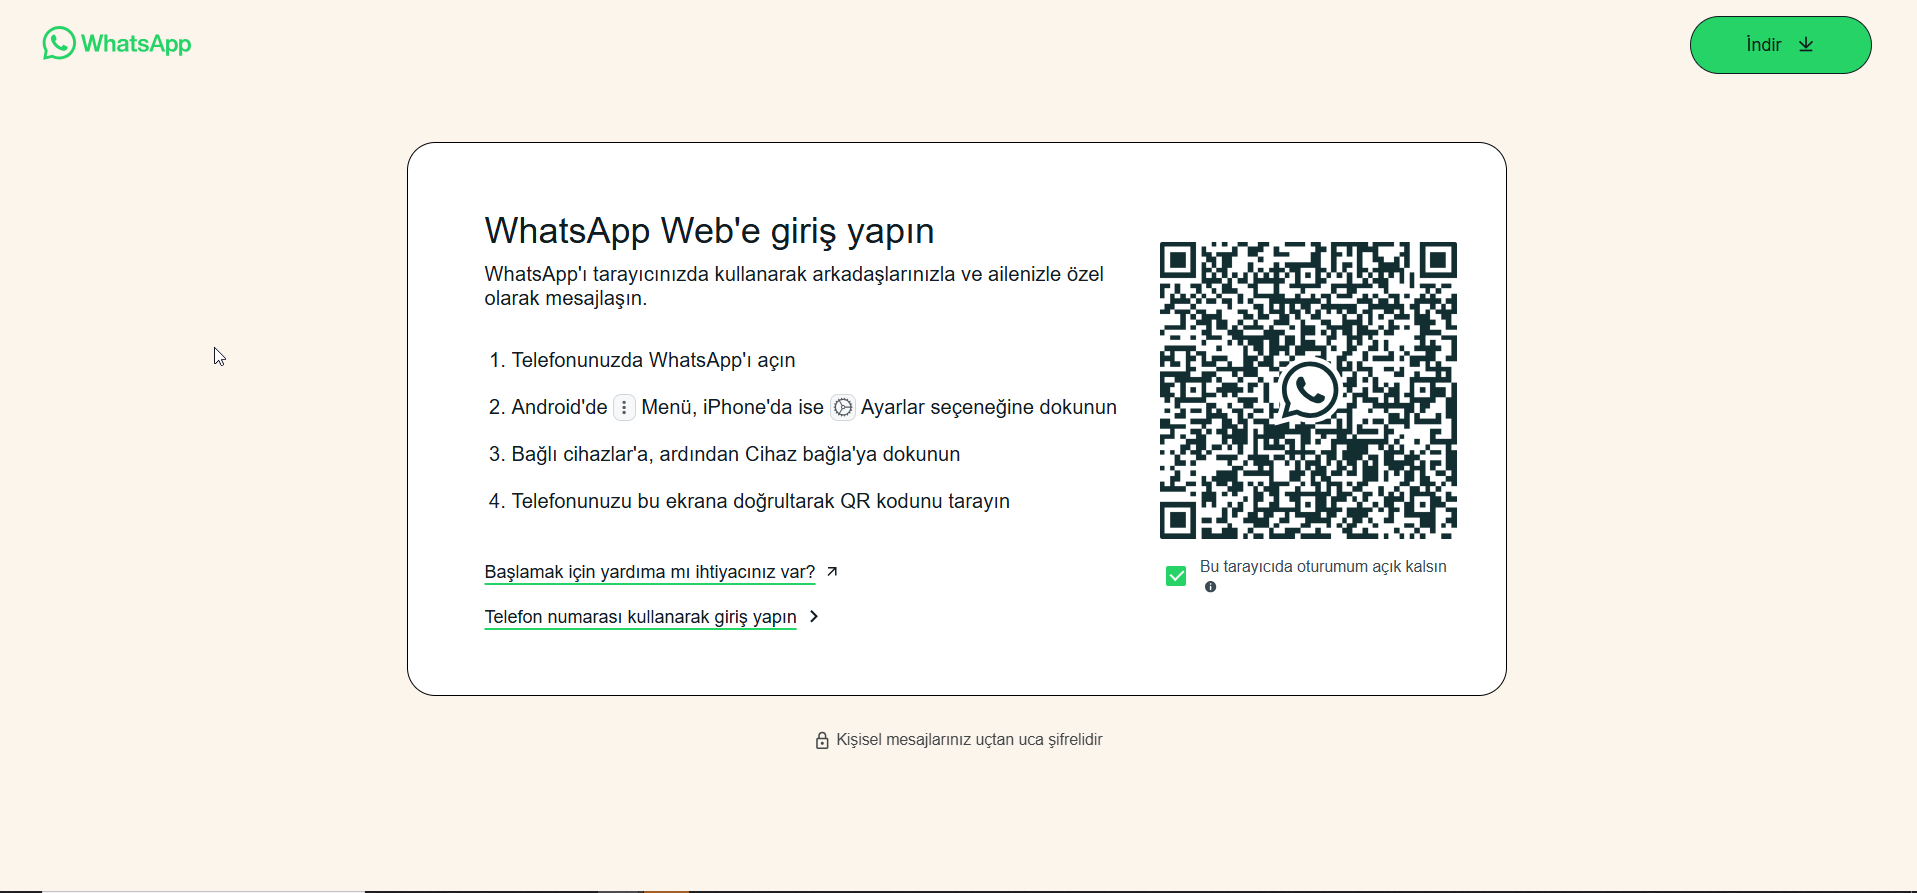1917x893 pixels.
Task: Click the heading "WhatsApp Web'e giriş yapın"
Action: click(709, 231)
